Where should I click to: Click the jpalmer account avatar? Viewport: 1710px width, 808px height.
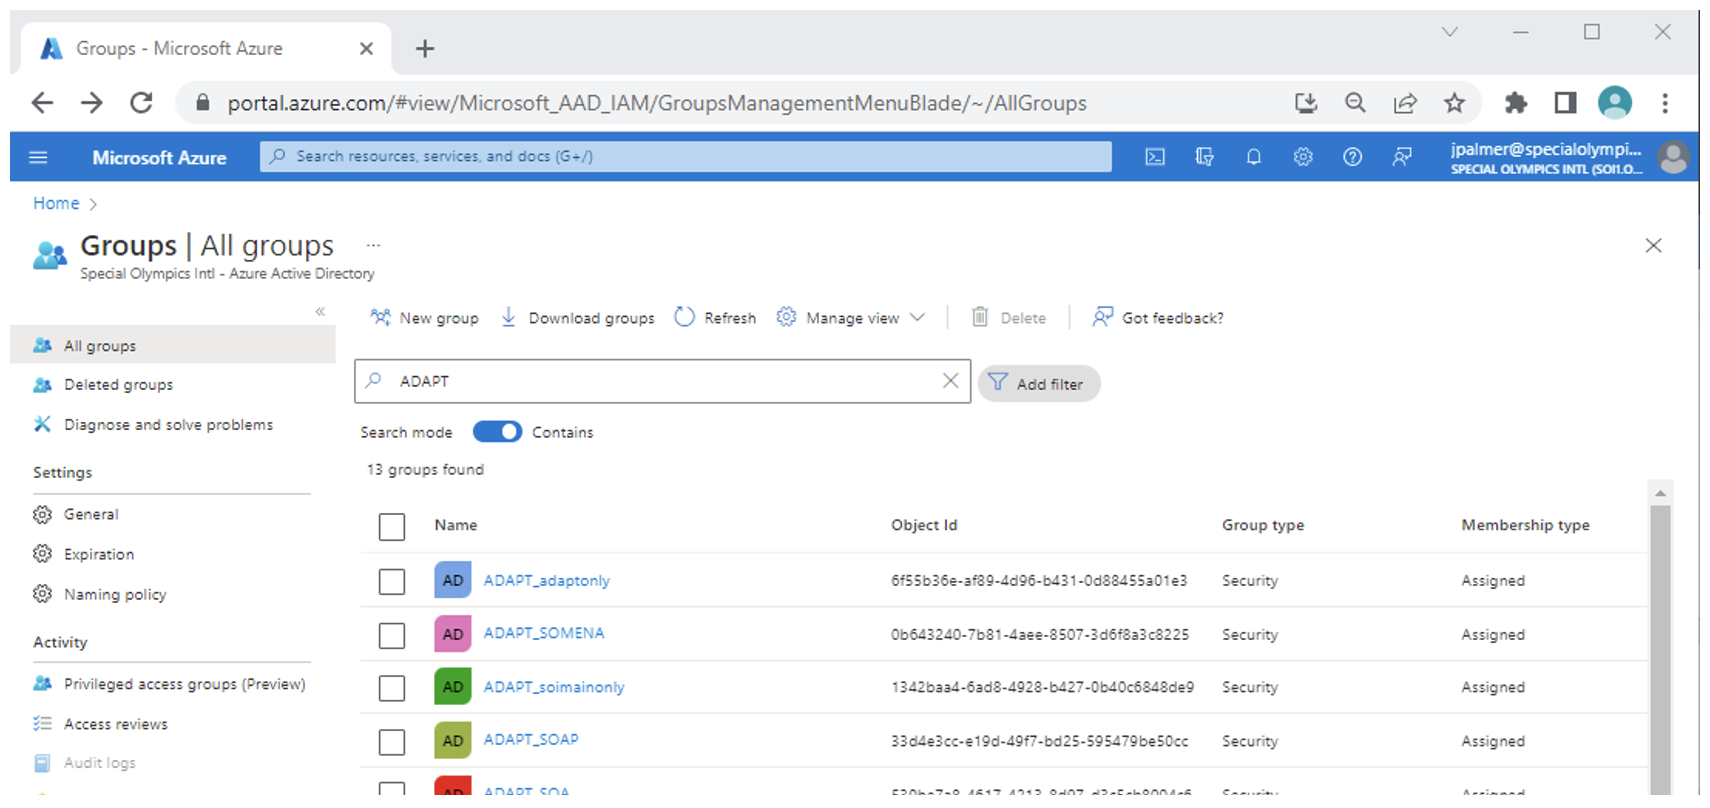pos(1673,157)
